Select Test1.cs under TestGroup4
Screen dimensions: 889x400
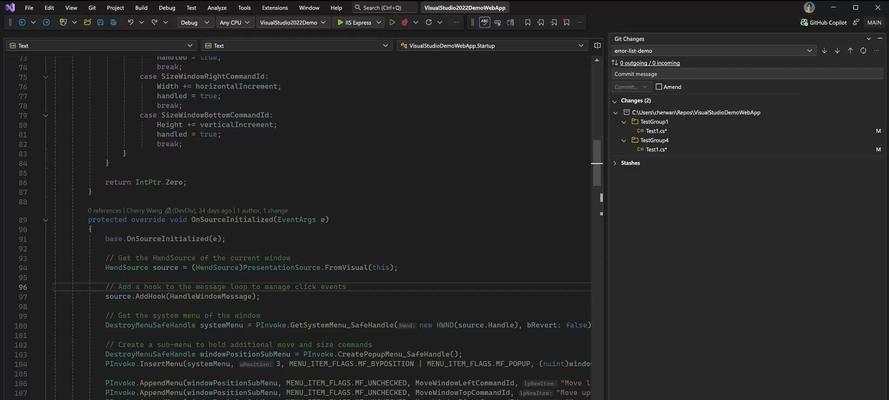coord(656,149)
